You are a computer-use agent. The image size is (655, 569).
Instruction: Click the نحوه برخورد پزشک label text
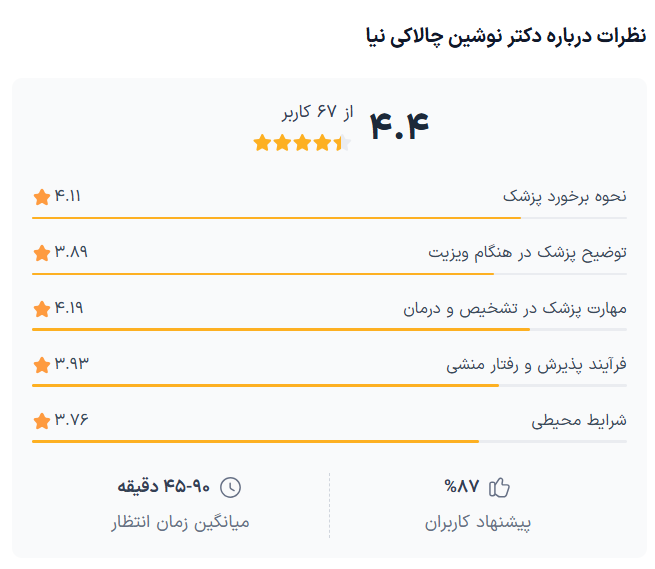coord(564,197)
